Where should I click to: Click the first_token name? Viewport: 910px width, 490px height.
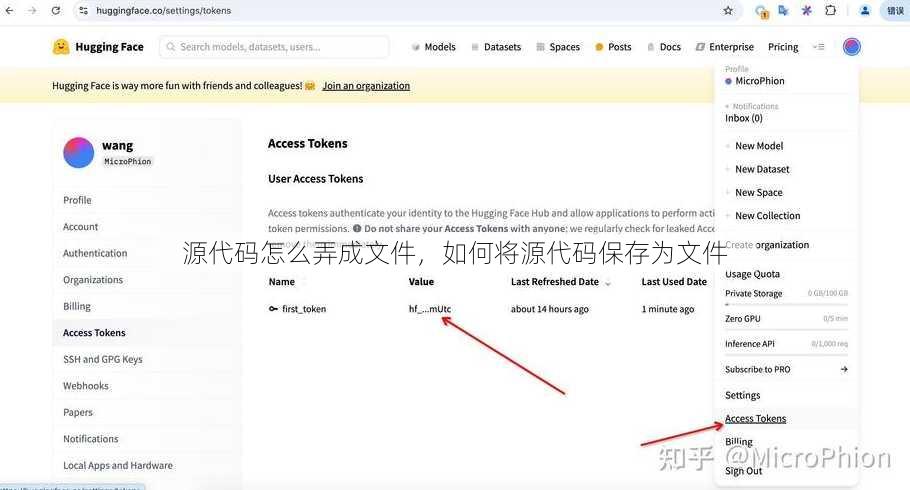304,309
